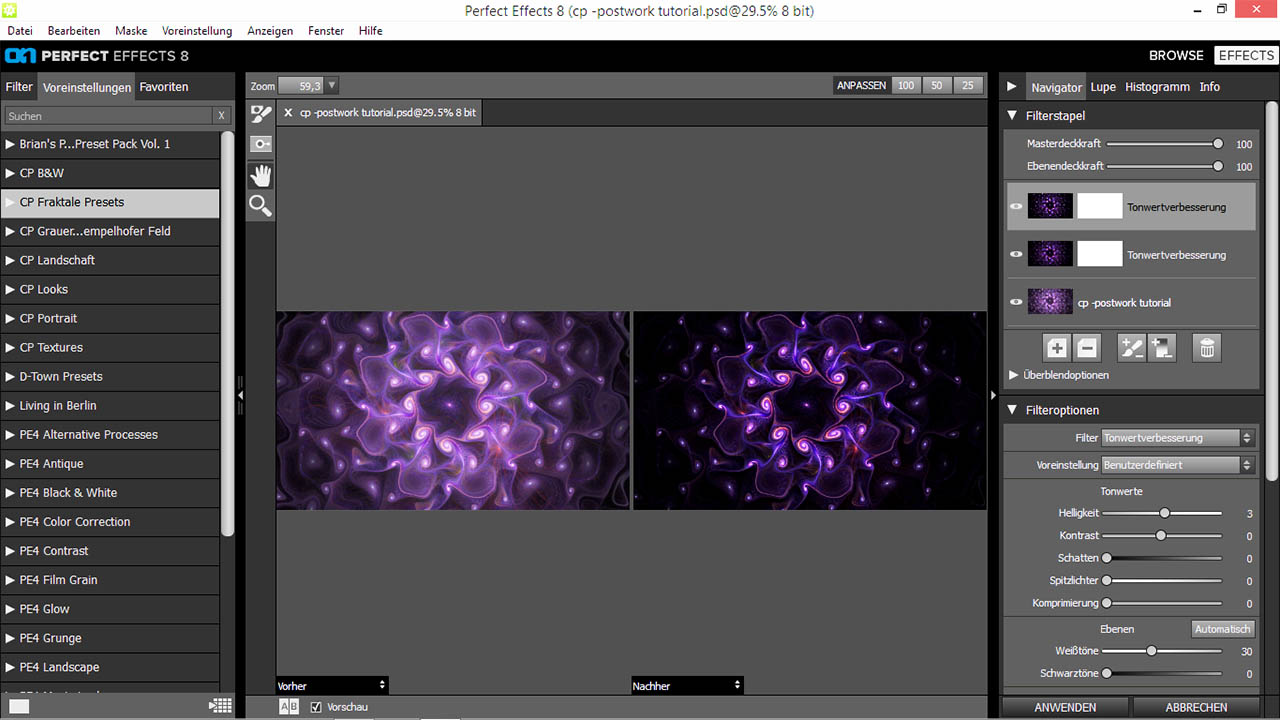
Task: Switch to the Lupe tab
Action: point(1103,87)
